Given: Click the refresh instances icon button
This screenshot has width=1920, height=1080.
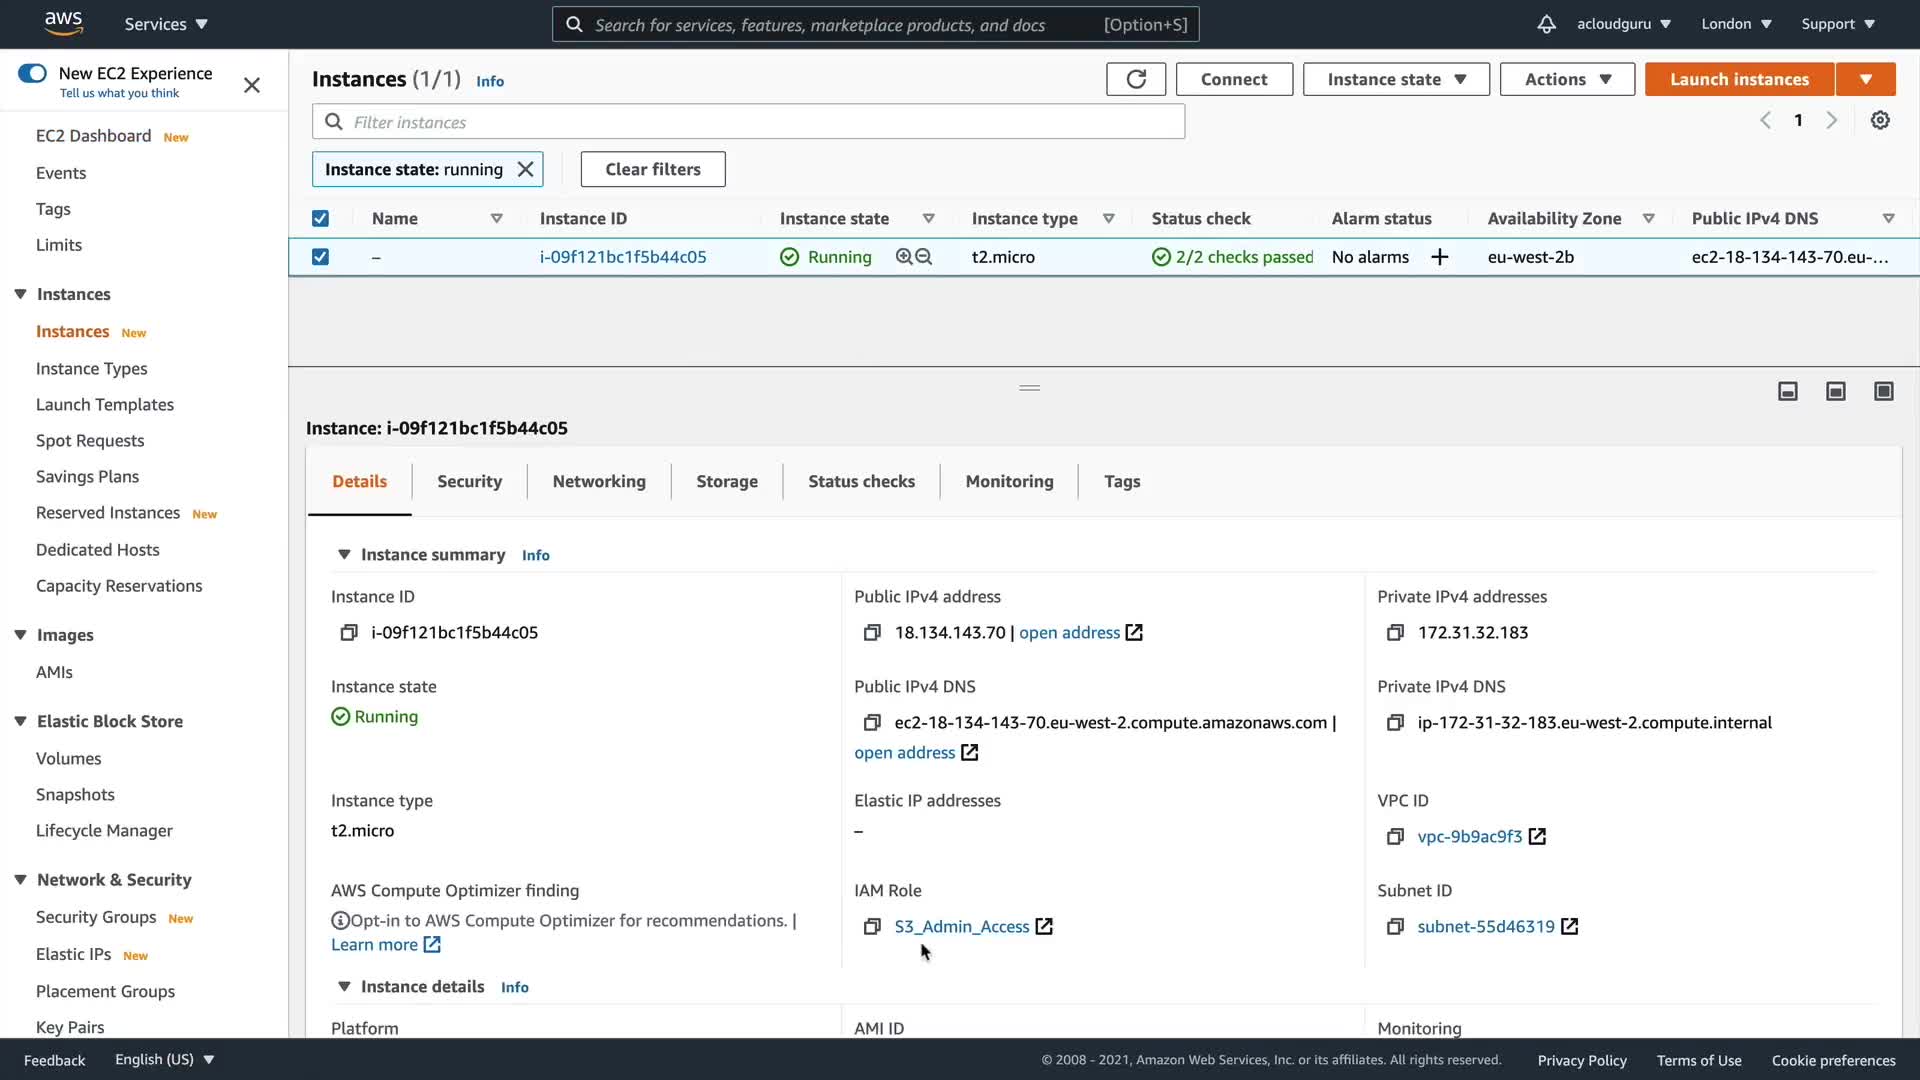Looking at the screenshot, I should click(1136, 79).
